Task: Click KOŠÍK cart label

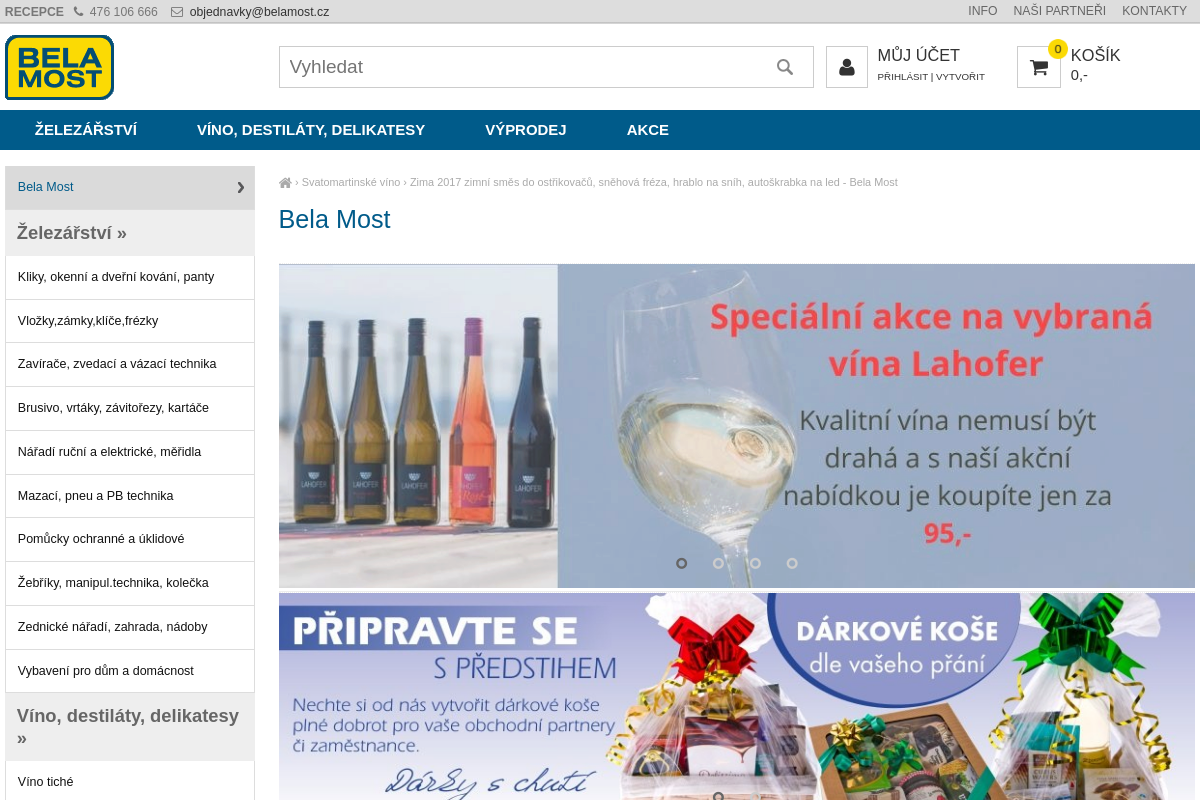Action: 1095,56
